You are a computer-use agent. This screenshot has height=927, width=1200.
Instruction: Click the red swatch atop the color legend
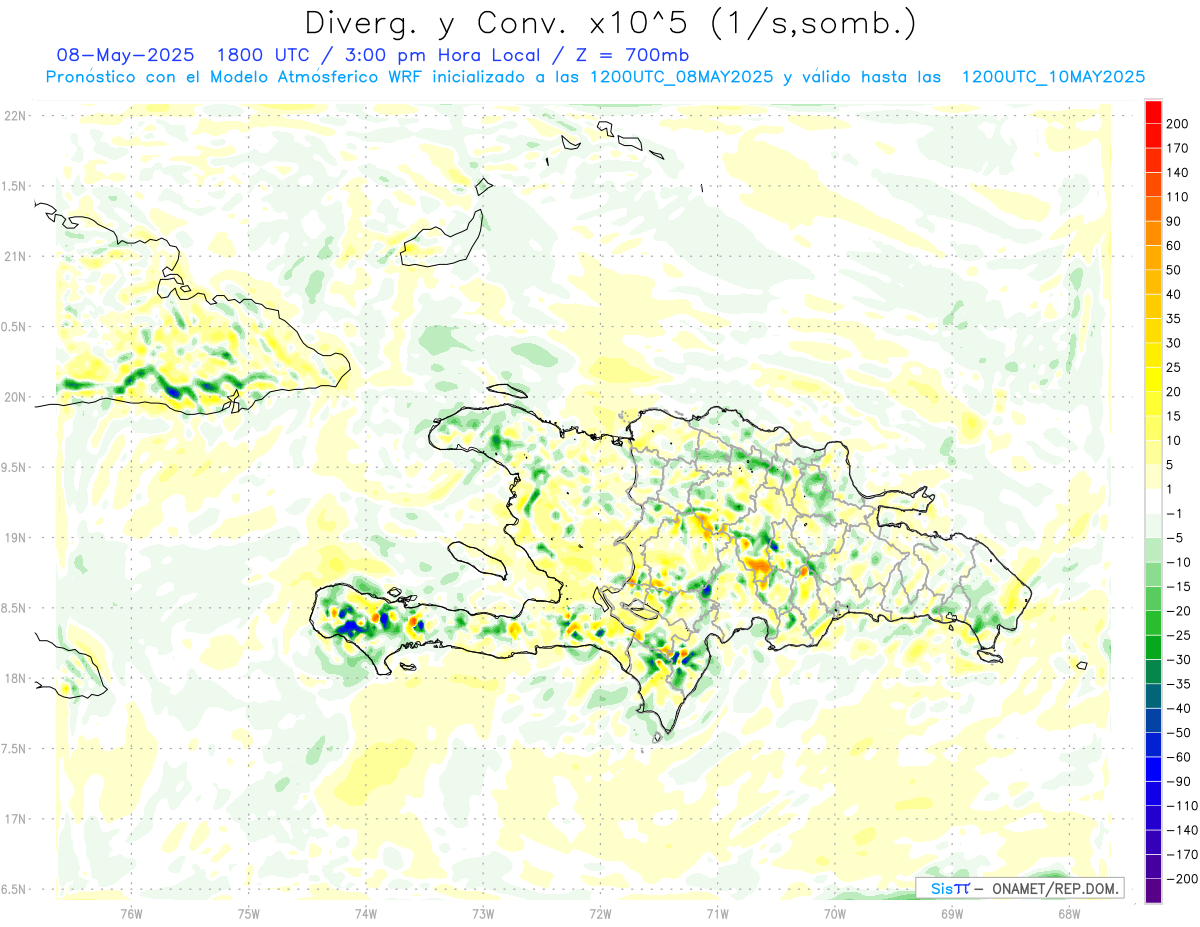point(1153,111)
